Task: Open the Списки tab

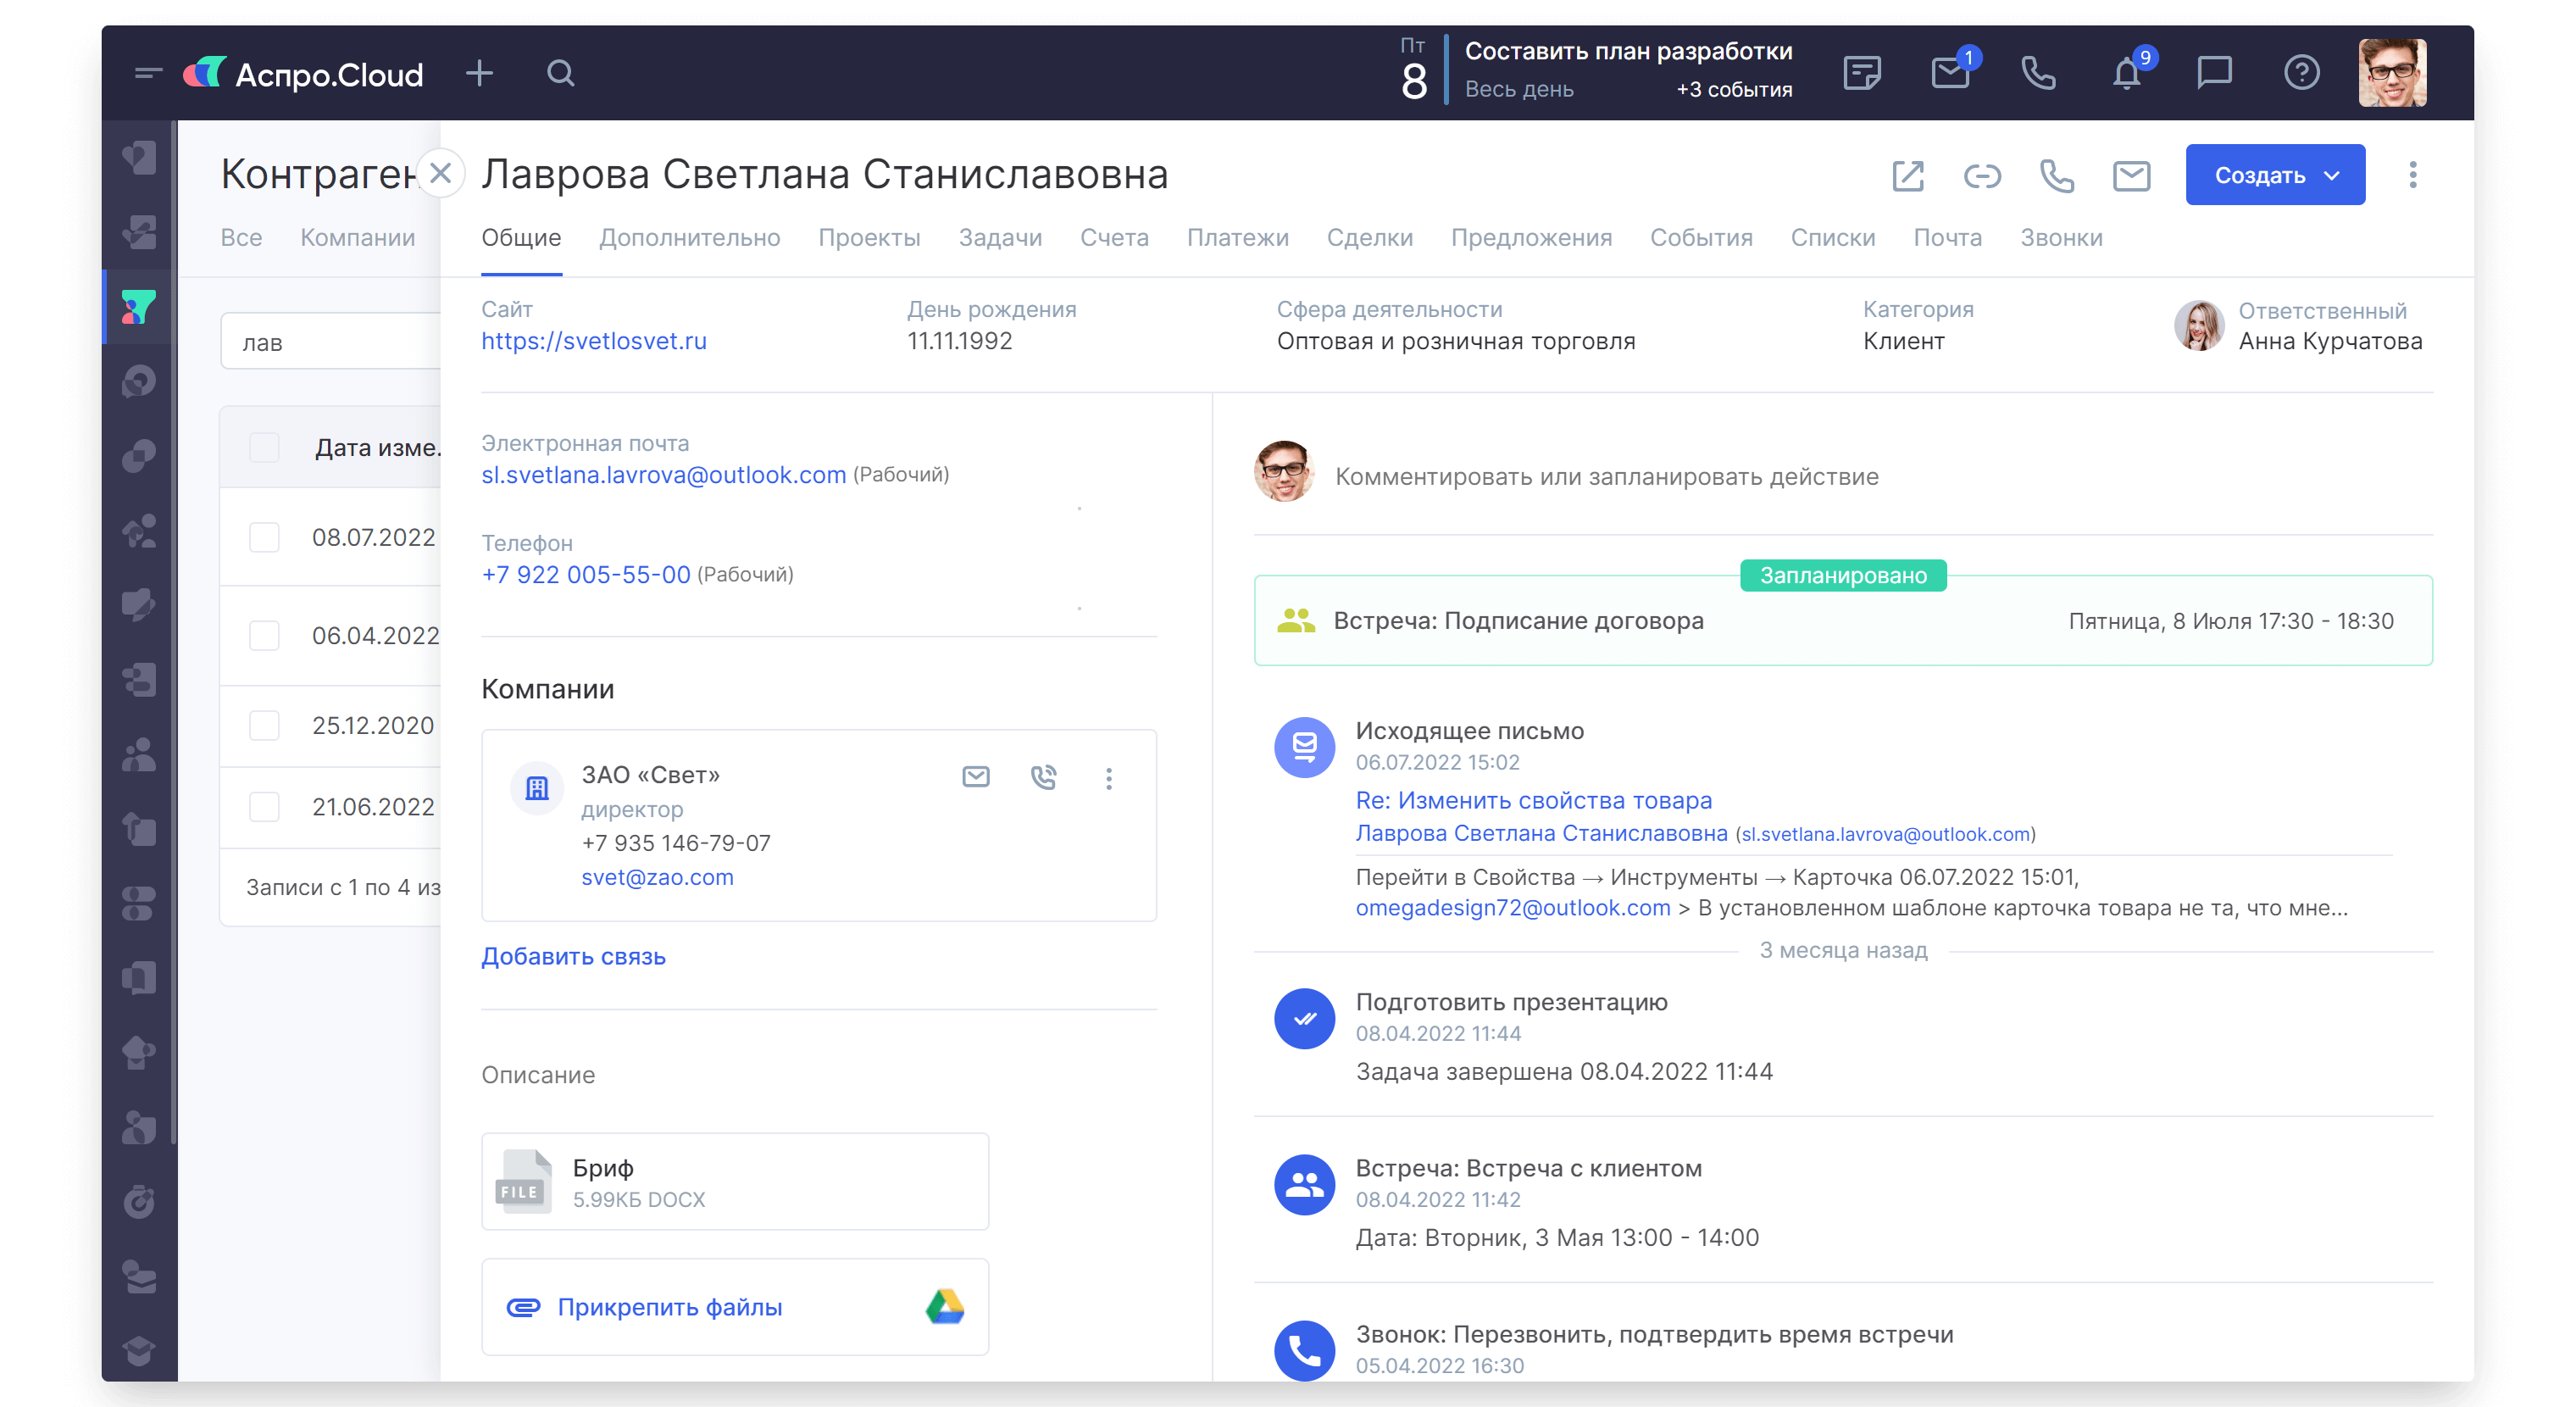Action: pyautogui.click(x=1832, y=238)
